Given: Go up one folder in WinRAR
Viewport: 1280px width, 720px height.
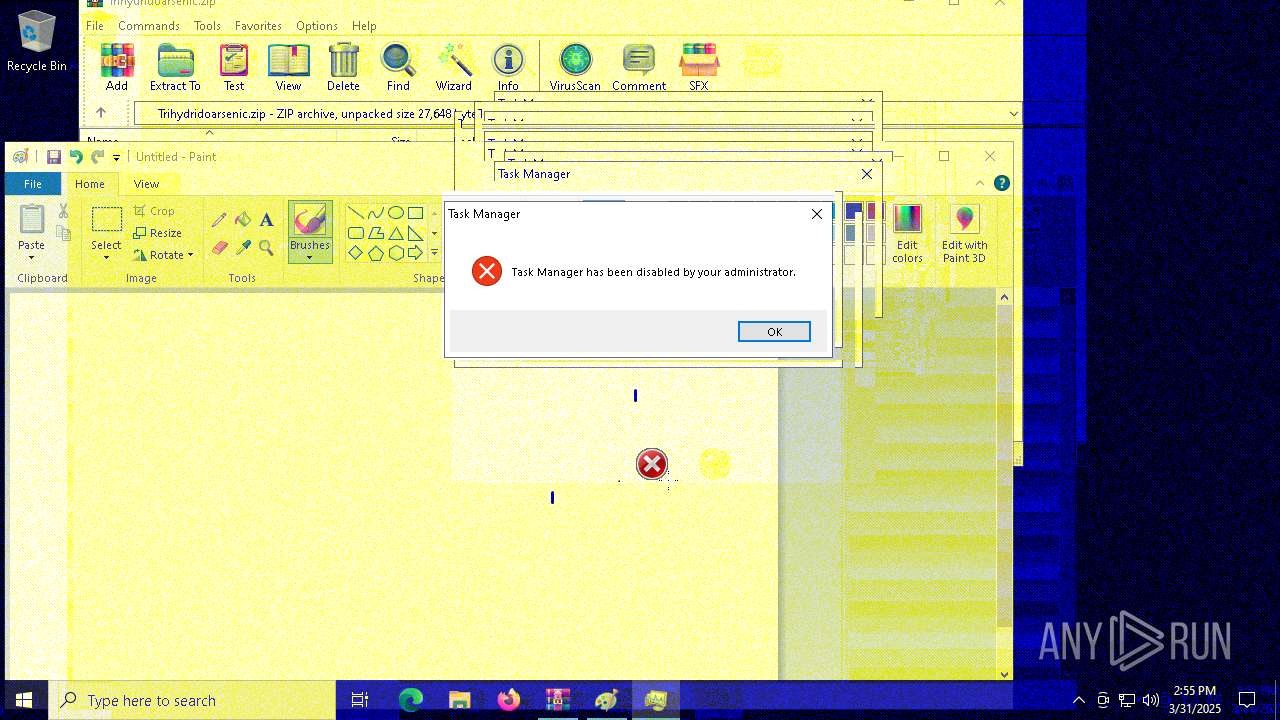Looking at the screenshot, I should click(x=100, y=113).
